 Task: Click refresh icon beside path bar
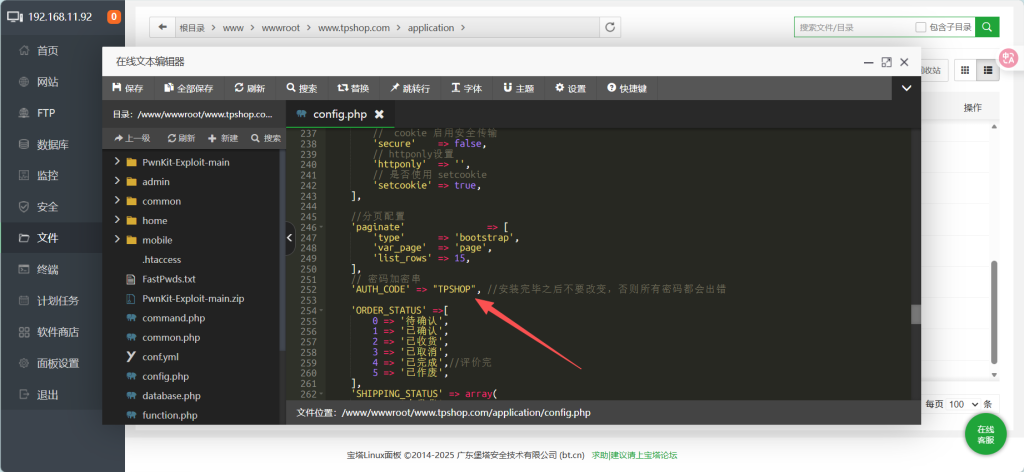[x=610, y=27]
